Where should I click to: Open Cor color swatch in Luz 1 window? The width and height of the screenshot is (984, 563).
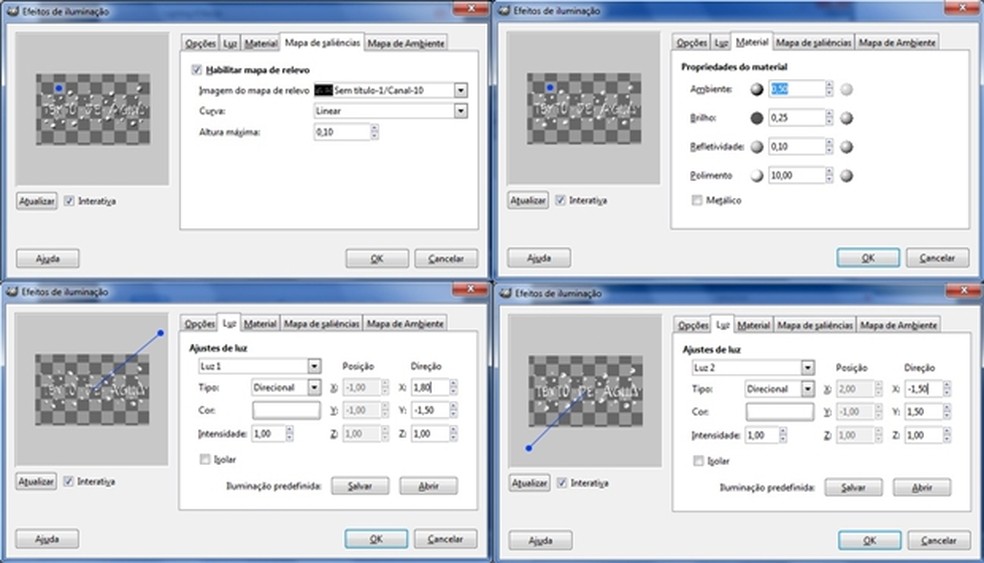point(286,410)
